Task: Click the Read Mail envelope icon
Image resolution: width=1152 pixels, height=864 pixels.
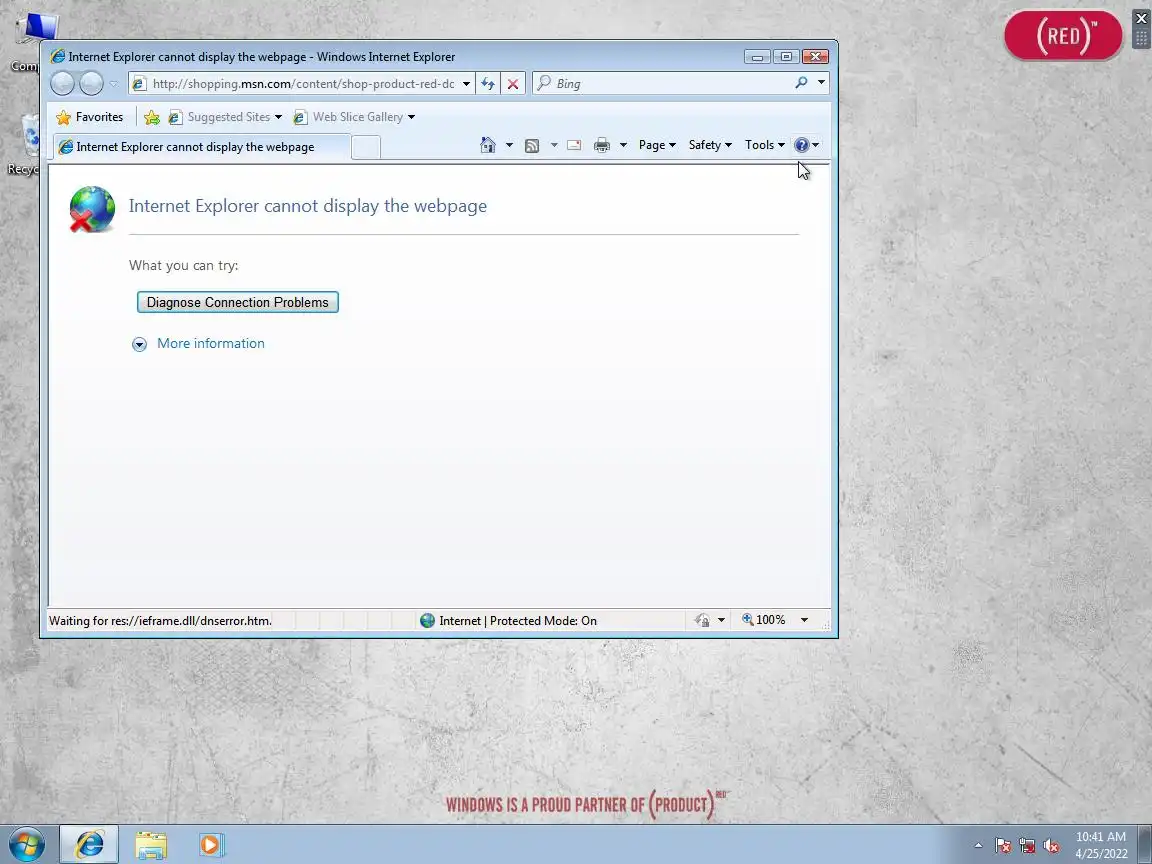Action: 574,145
